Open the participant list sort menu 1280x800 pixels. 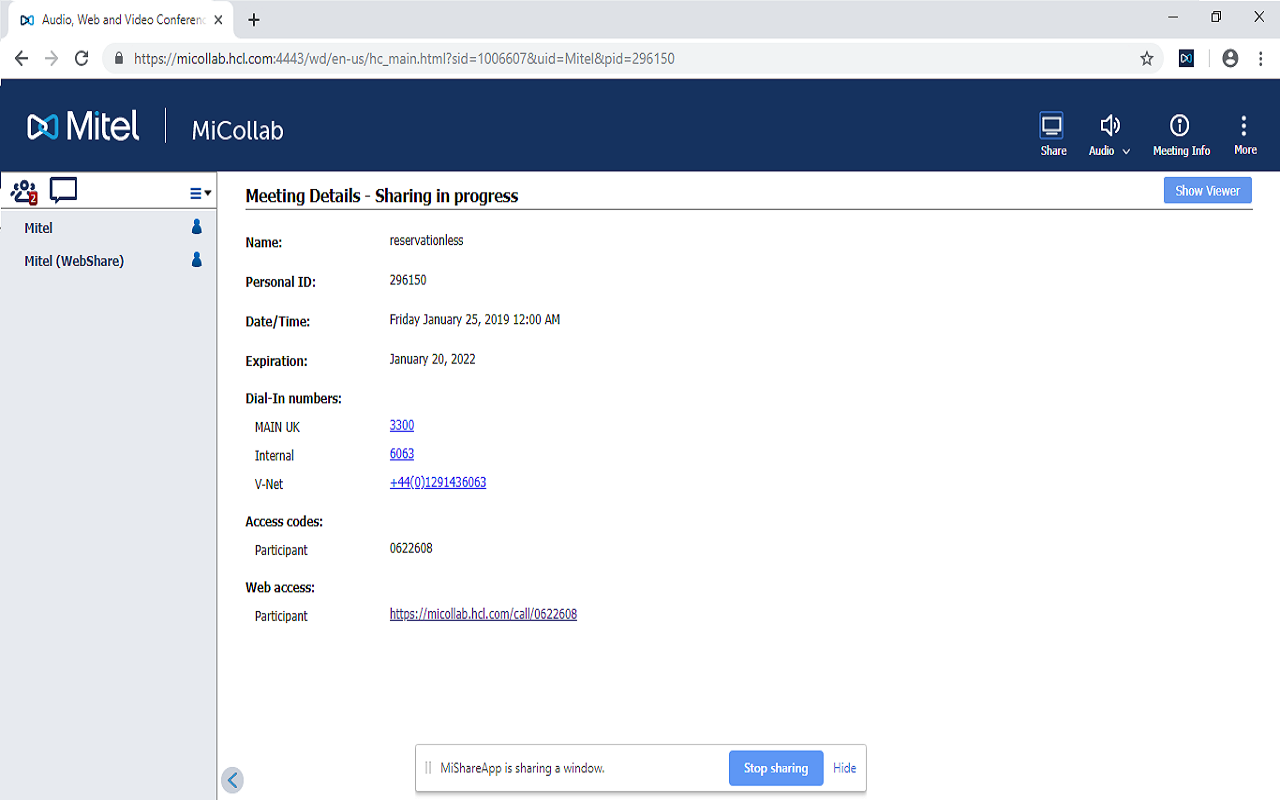point(198,191)
